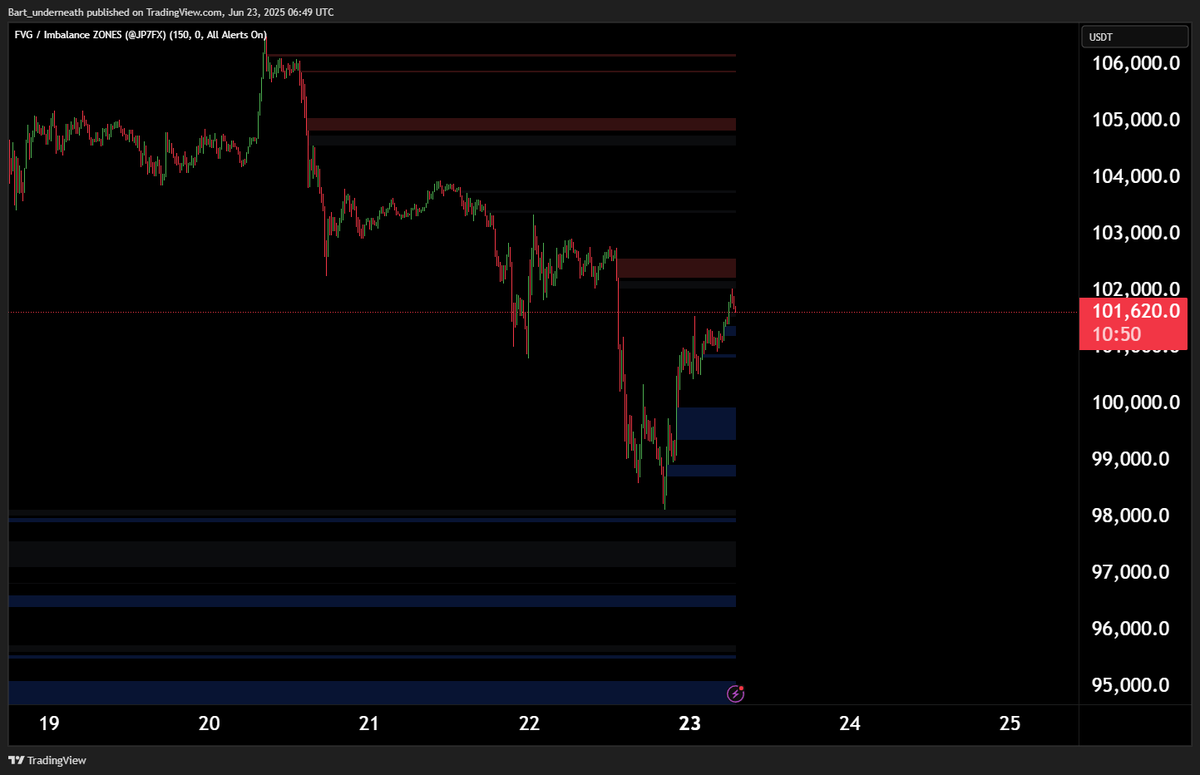This screenshot has height=775, width=1200.
Task: Click date label 22 on time axis
Action: pos(529,723)
